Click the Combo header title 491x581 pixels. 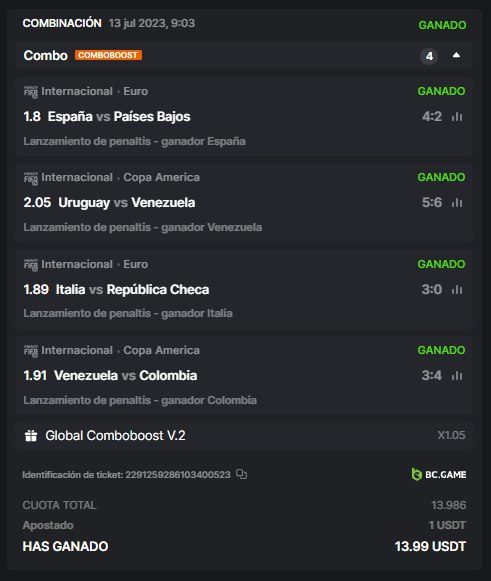pyautogui.click(x=46, y=56)
